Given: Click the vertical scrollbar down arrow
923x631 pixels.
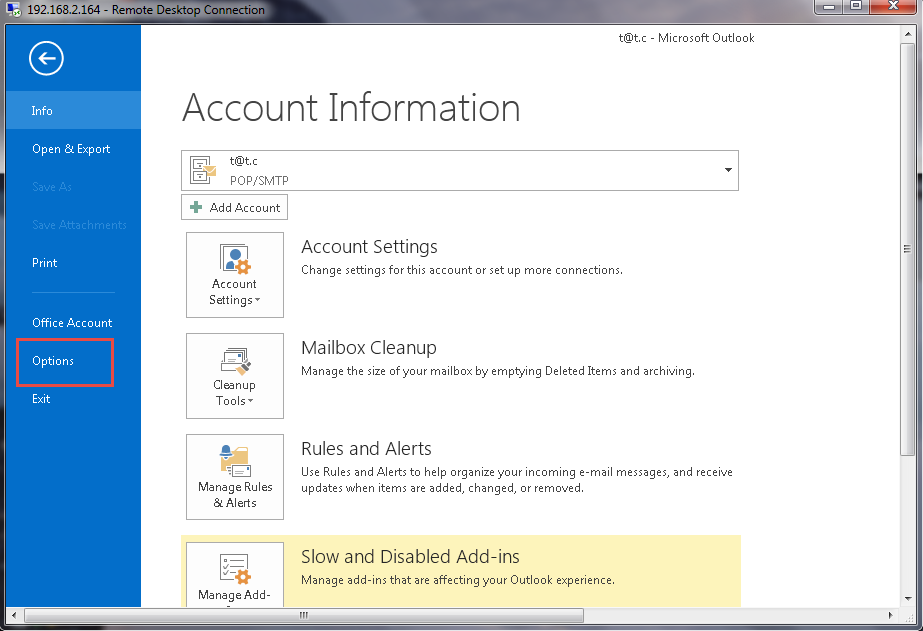Looking at the screenshot, I should click(x=908, y=599).
